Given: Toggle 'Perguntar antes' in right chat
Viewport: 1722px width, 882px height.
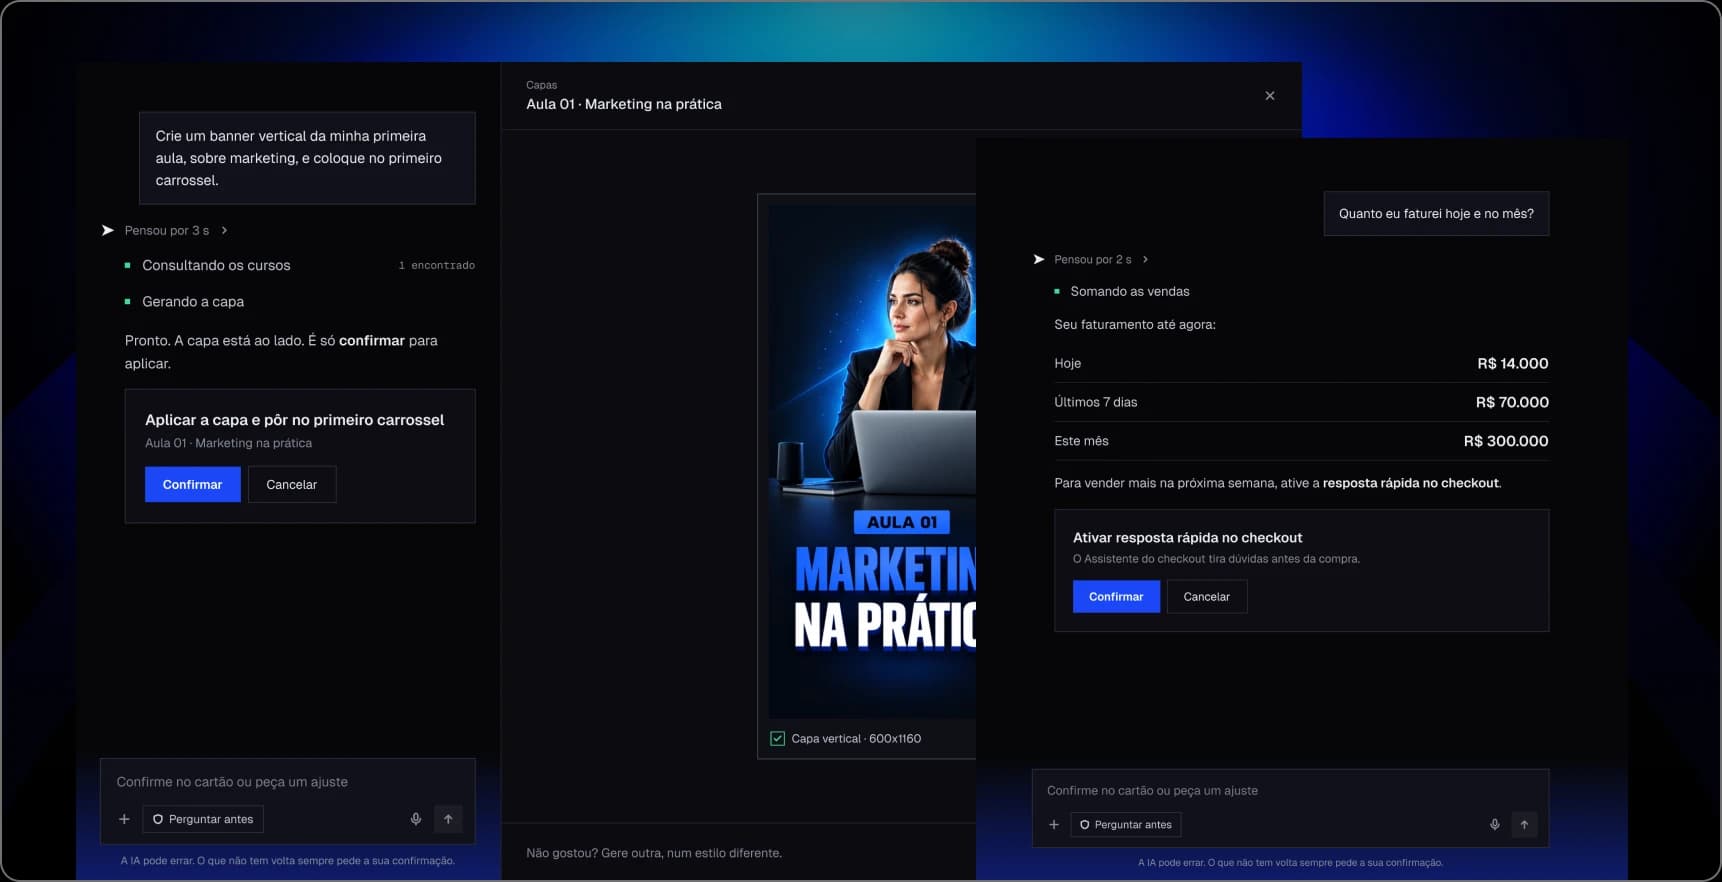Looking at the screenshot, I should pyautogui.click(x=1126, y=825).
